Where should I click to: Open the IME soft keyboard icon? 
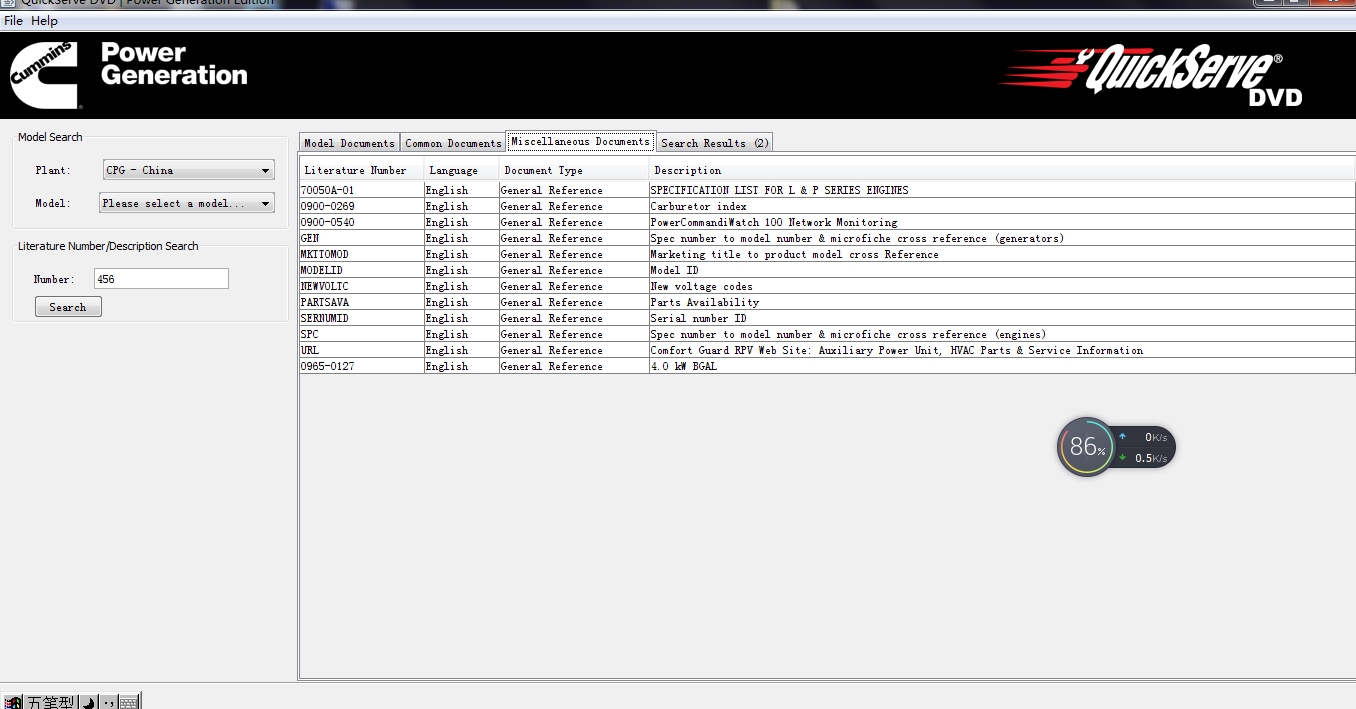(128, 702)
